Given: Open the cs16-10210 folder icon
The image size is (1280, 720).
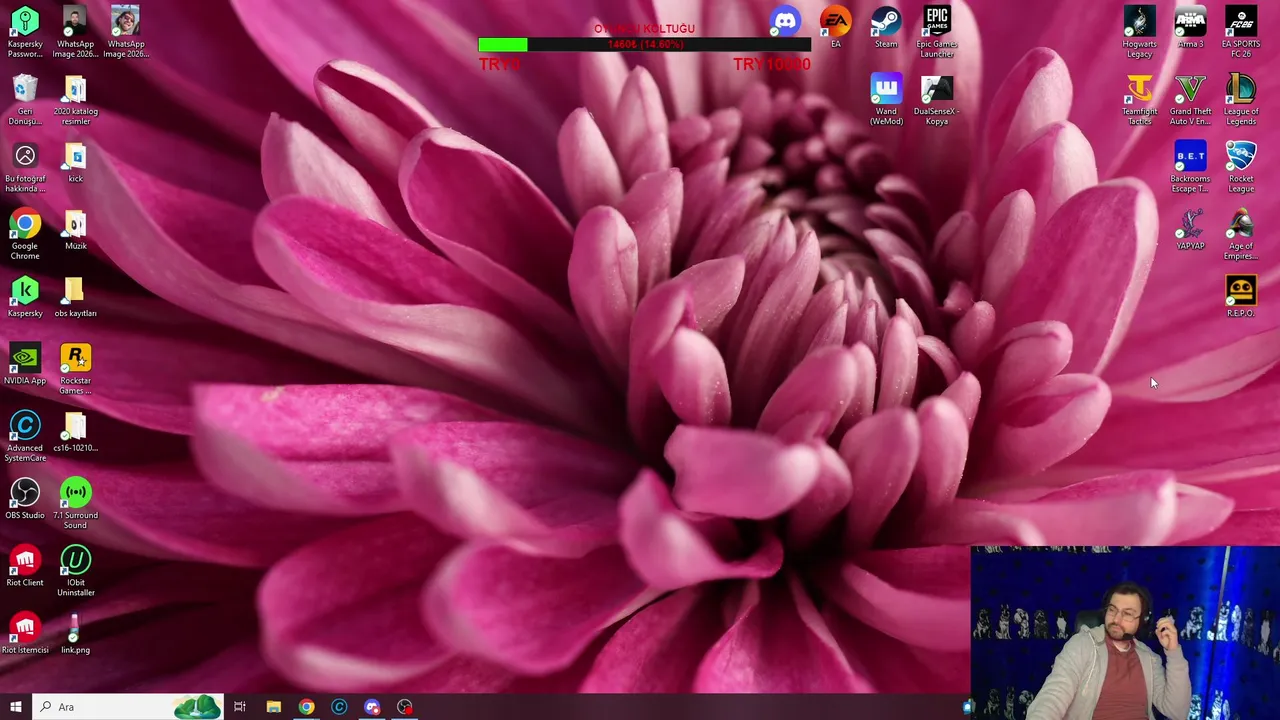Looking at the screenshot, I should pyautogui.click(x=75, y=431).
